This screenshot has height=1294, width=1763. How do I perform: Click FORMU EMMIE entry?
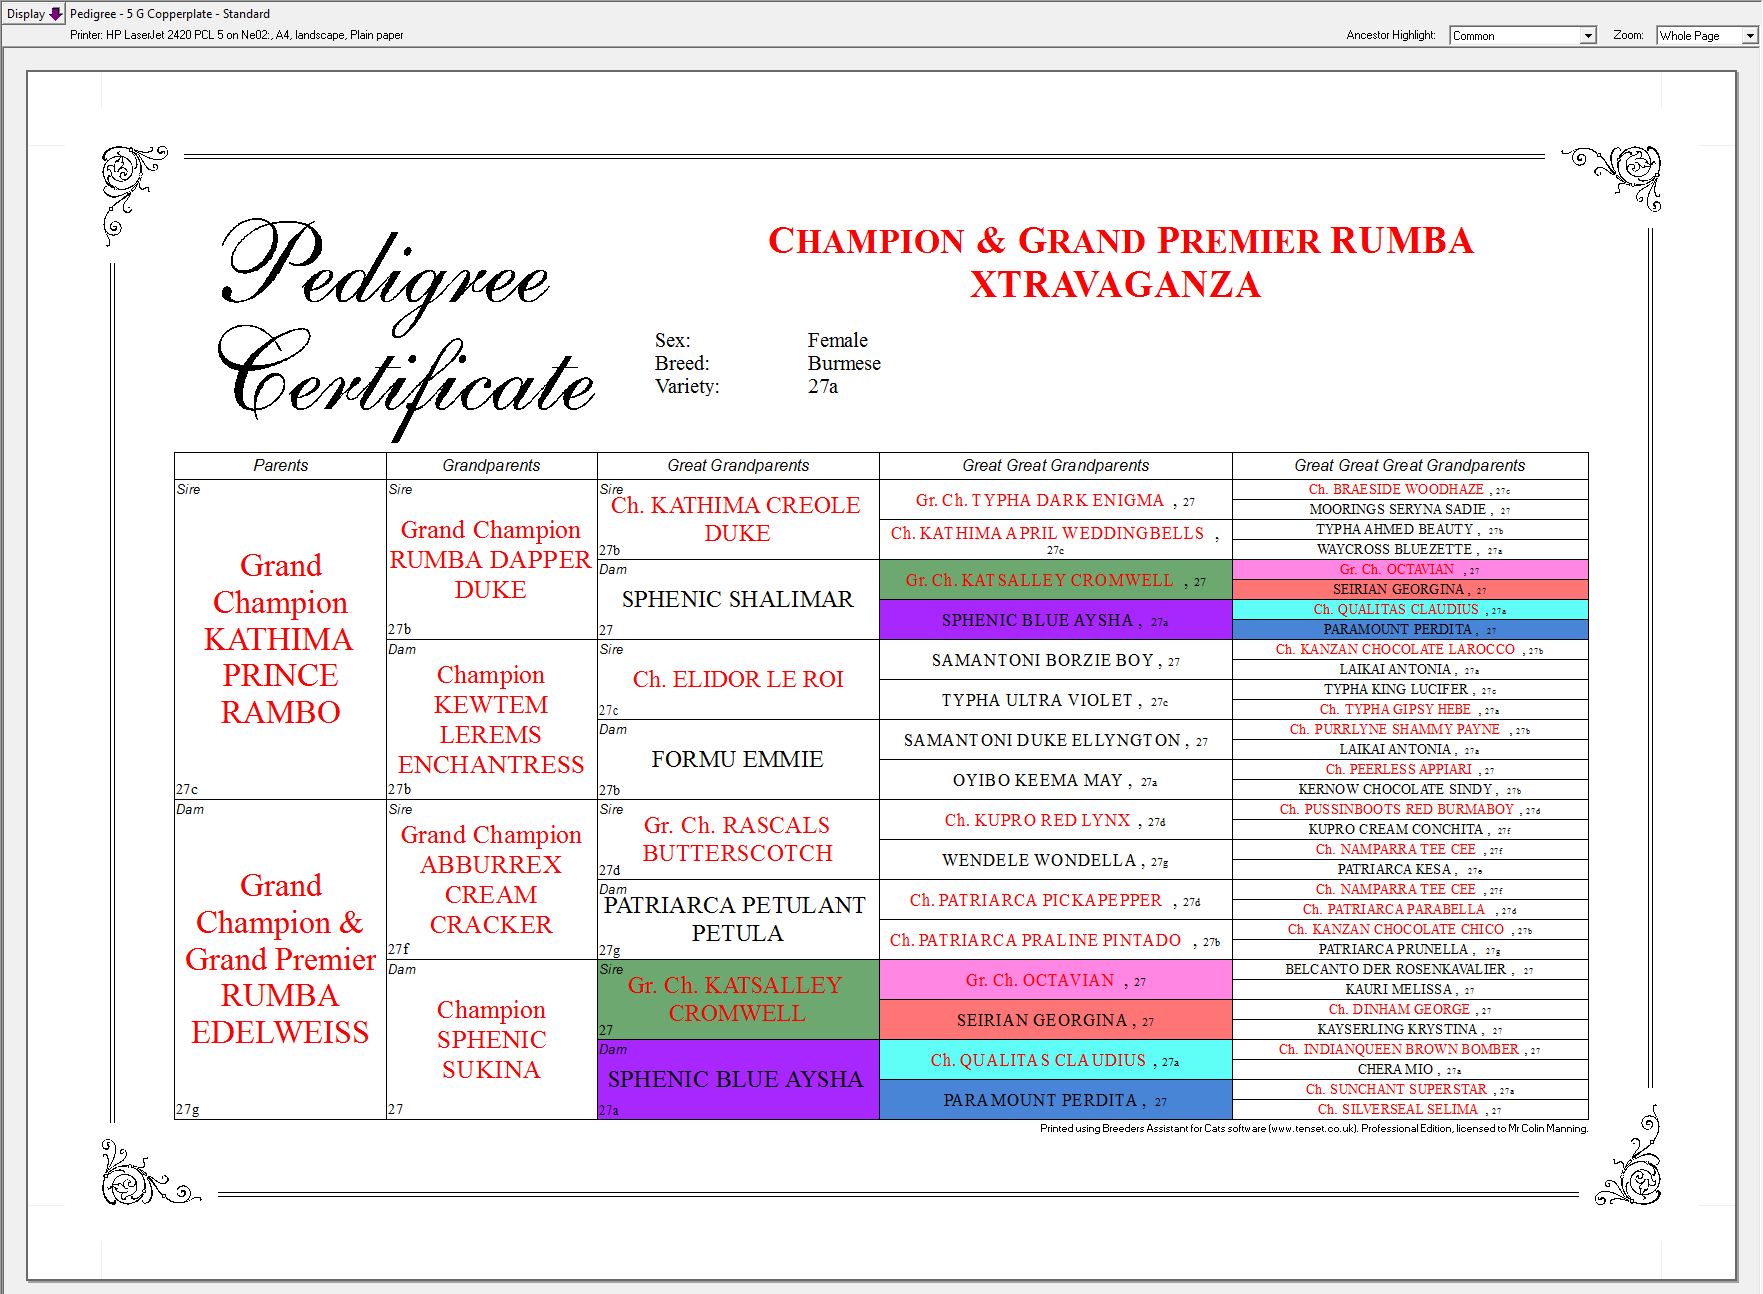click(x=738, y=759)
